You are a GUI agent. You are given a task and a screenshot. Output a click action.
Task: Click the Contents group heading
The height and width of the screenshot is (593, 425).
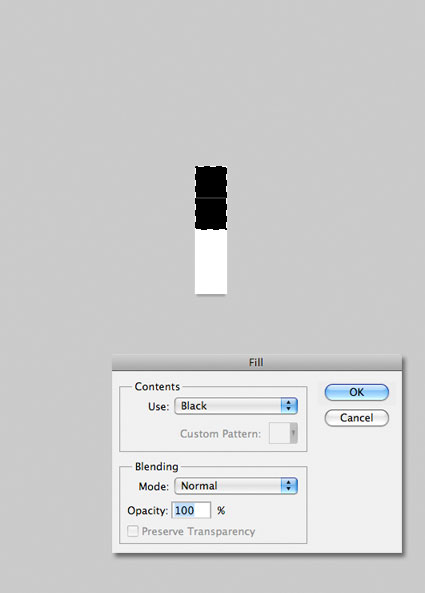[x=157, y=387]
